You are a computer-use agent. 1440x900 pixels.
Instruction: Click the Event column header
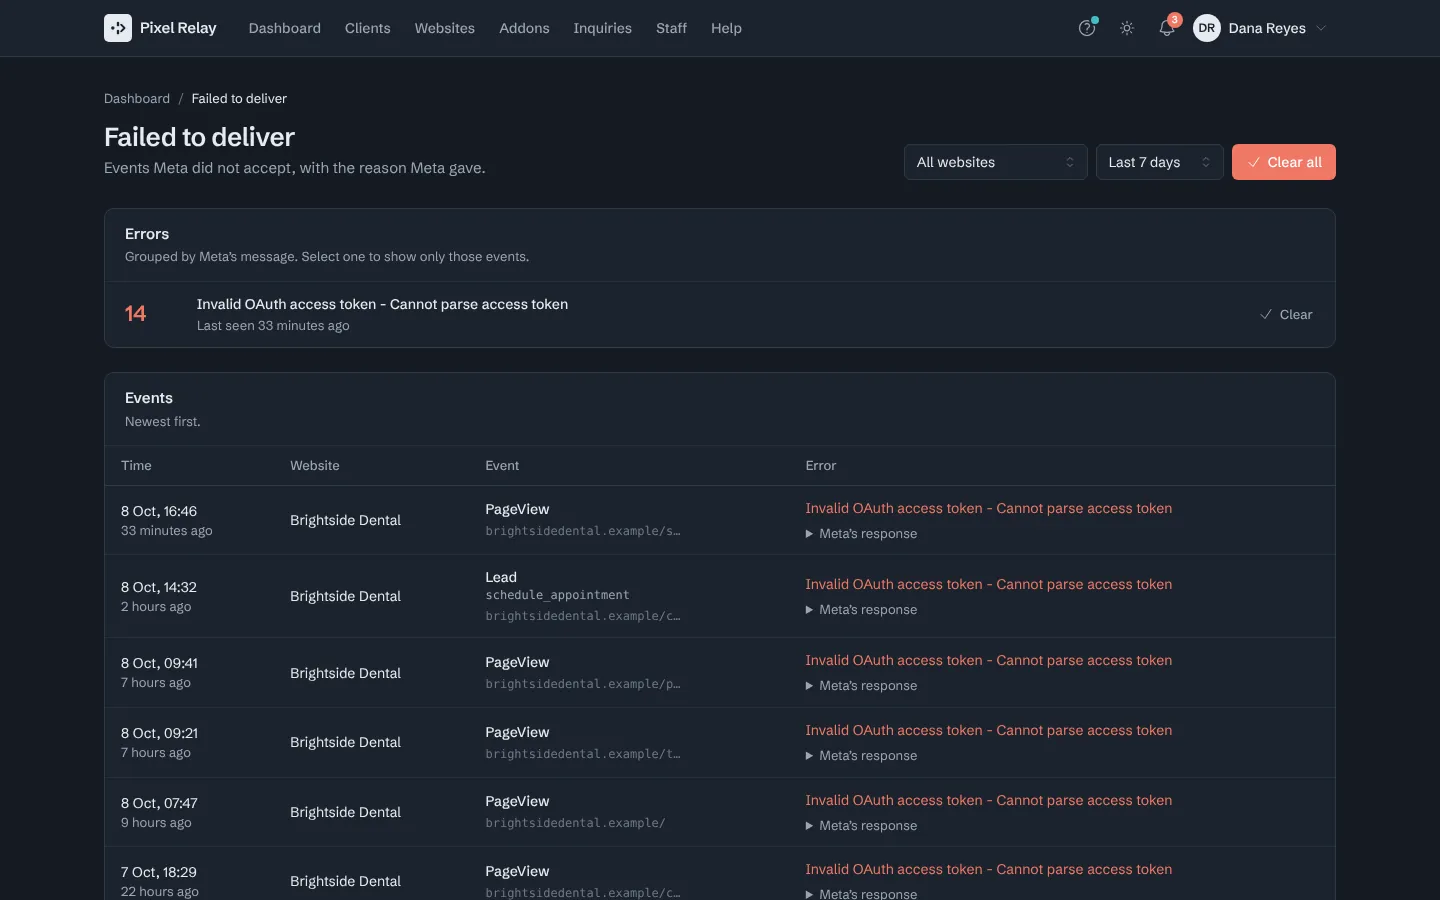tap(502, 466)
